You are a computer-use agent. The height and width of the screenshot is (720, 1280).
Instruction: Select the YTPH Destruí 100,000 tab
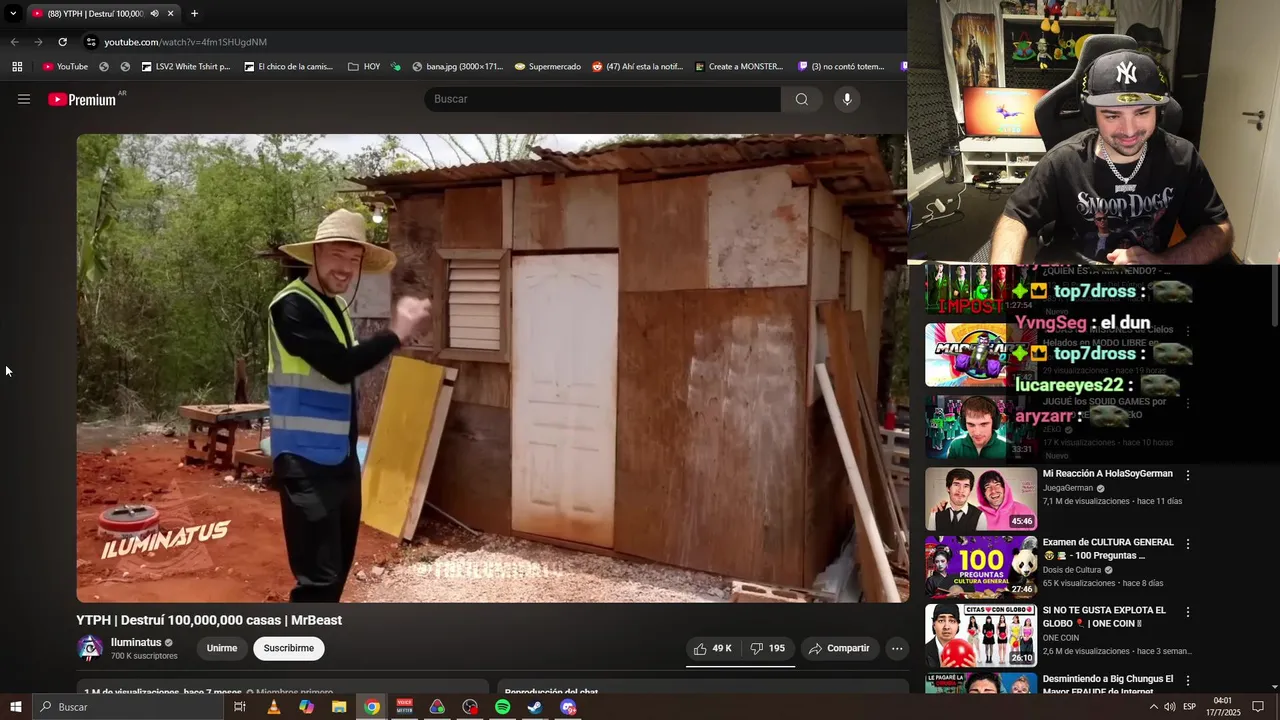pos(95,13)
